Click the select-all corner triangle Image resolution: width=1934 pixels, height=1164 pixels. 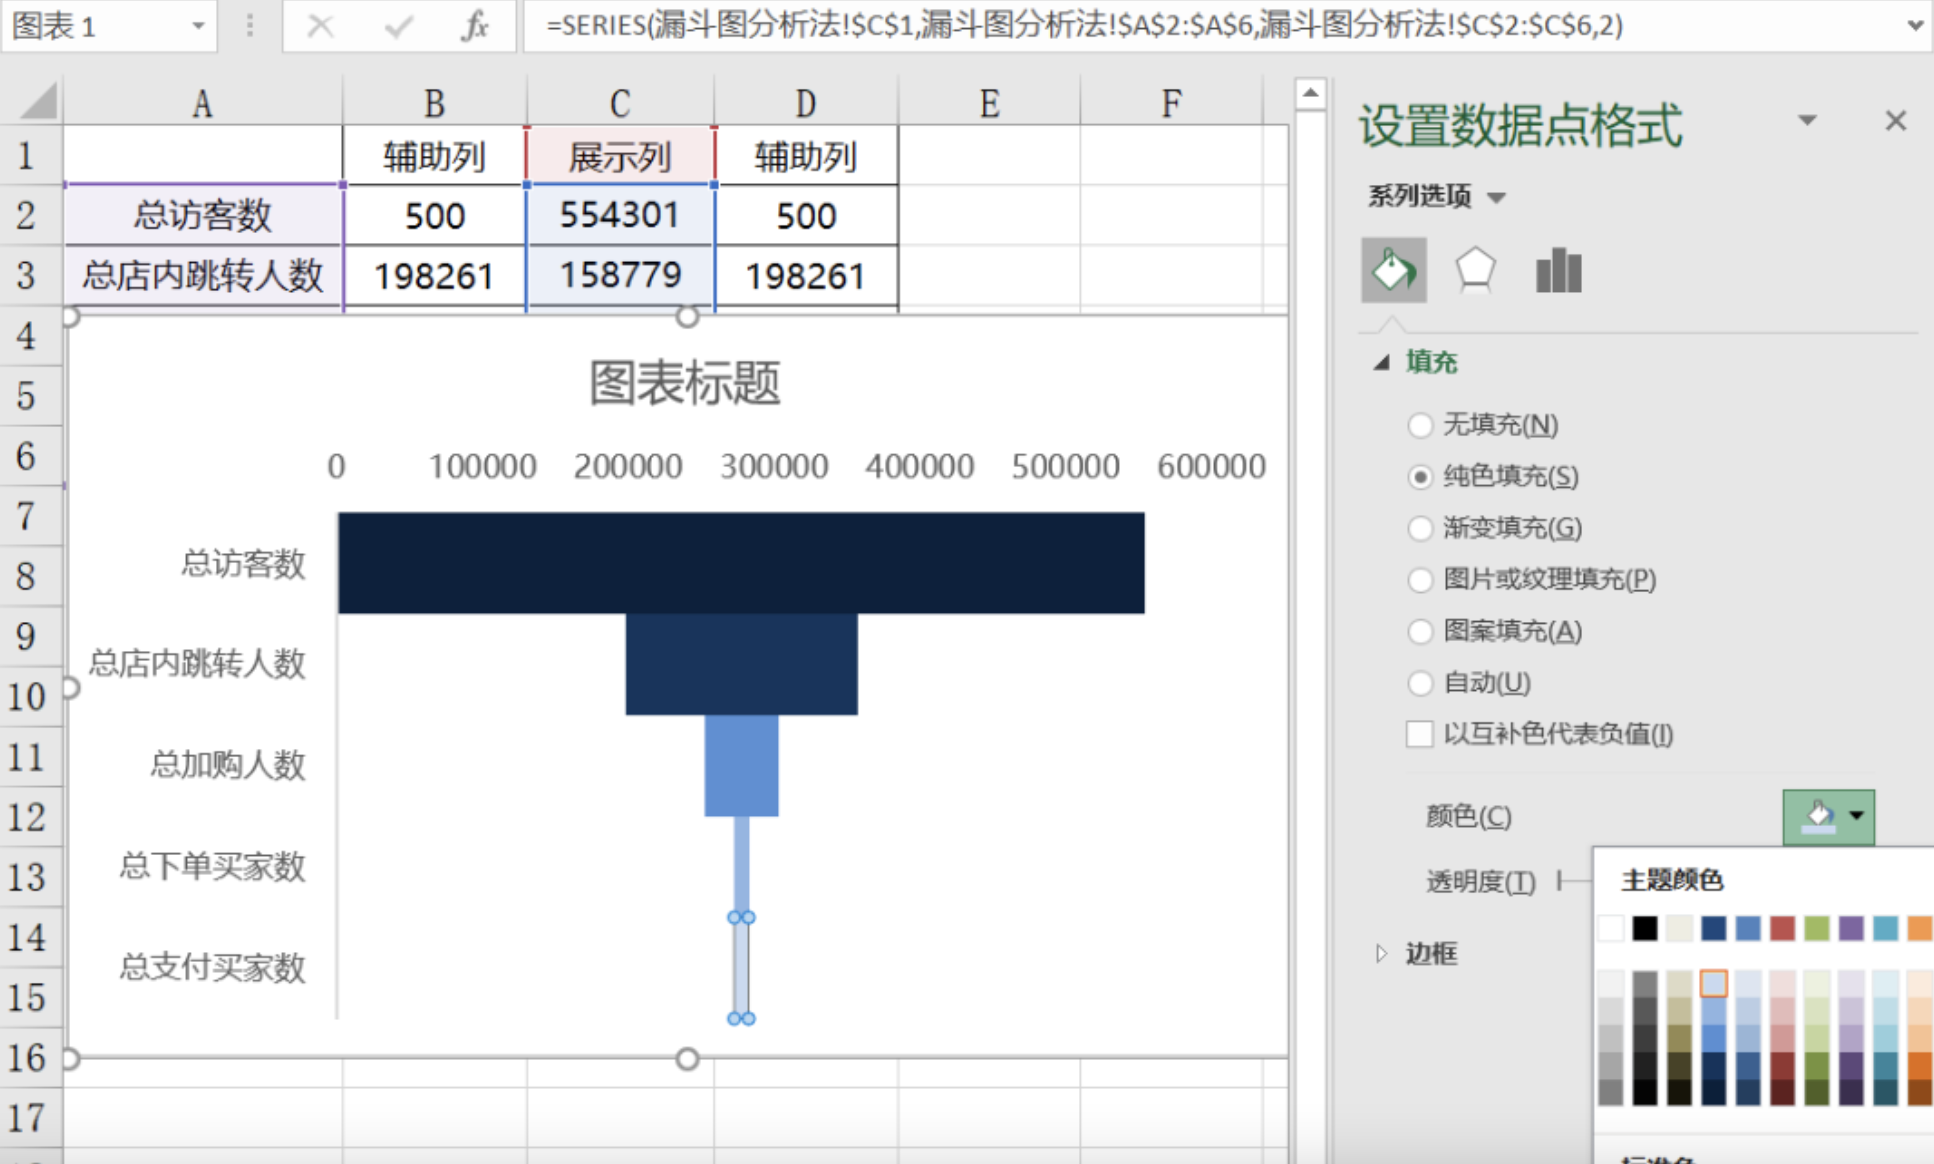pyautogui.click(x=38, y=102)
